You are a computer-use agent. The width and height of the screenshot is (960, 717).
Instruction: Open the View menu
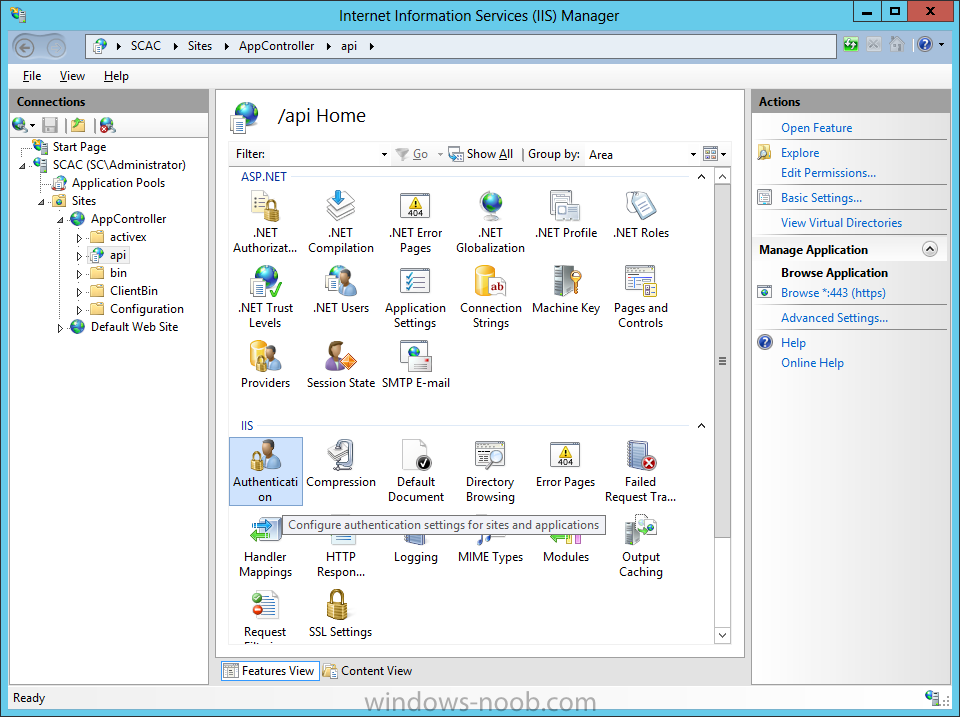click(72, 76)
